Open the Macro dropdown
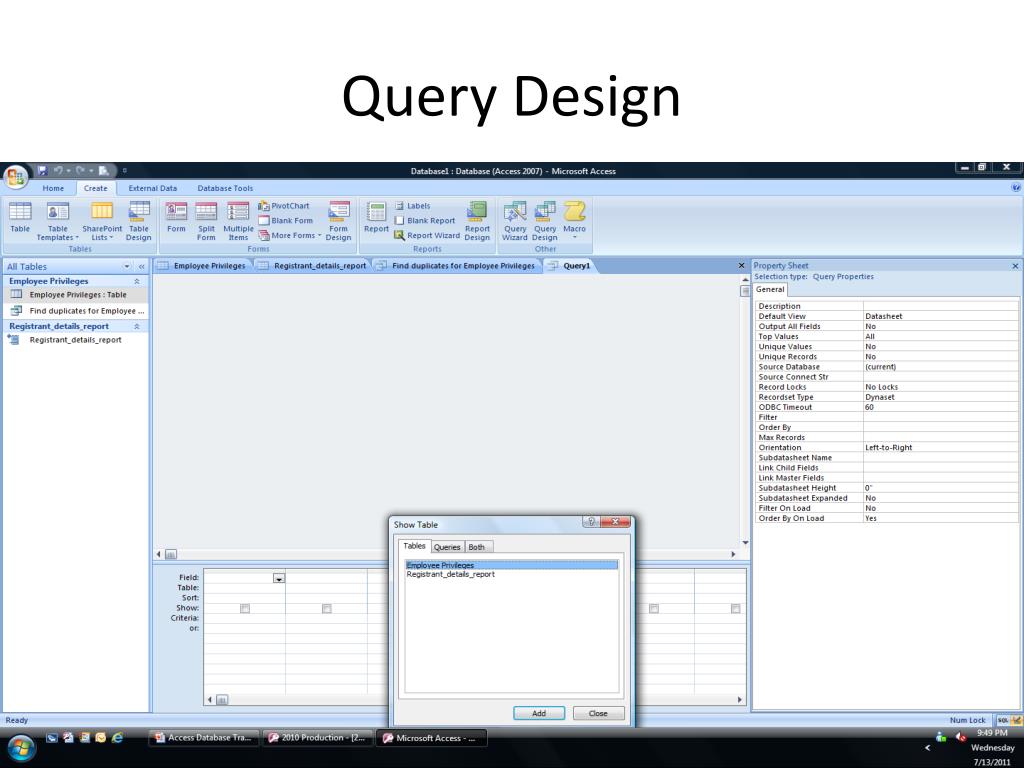Image resolution: width=1024 pixels, height=768 pixels. pos(574,220)
